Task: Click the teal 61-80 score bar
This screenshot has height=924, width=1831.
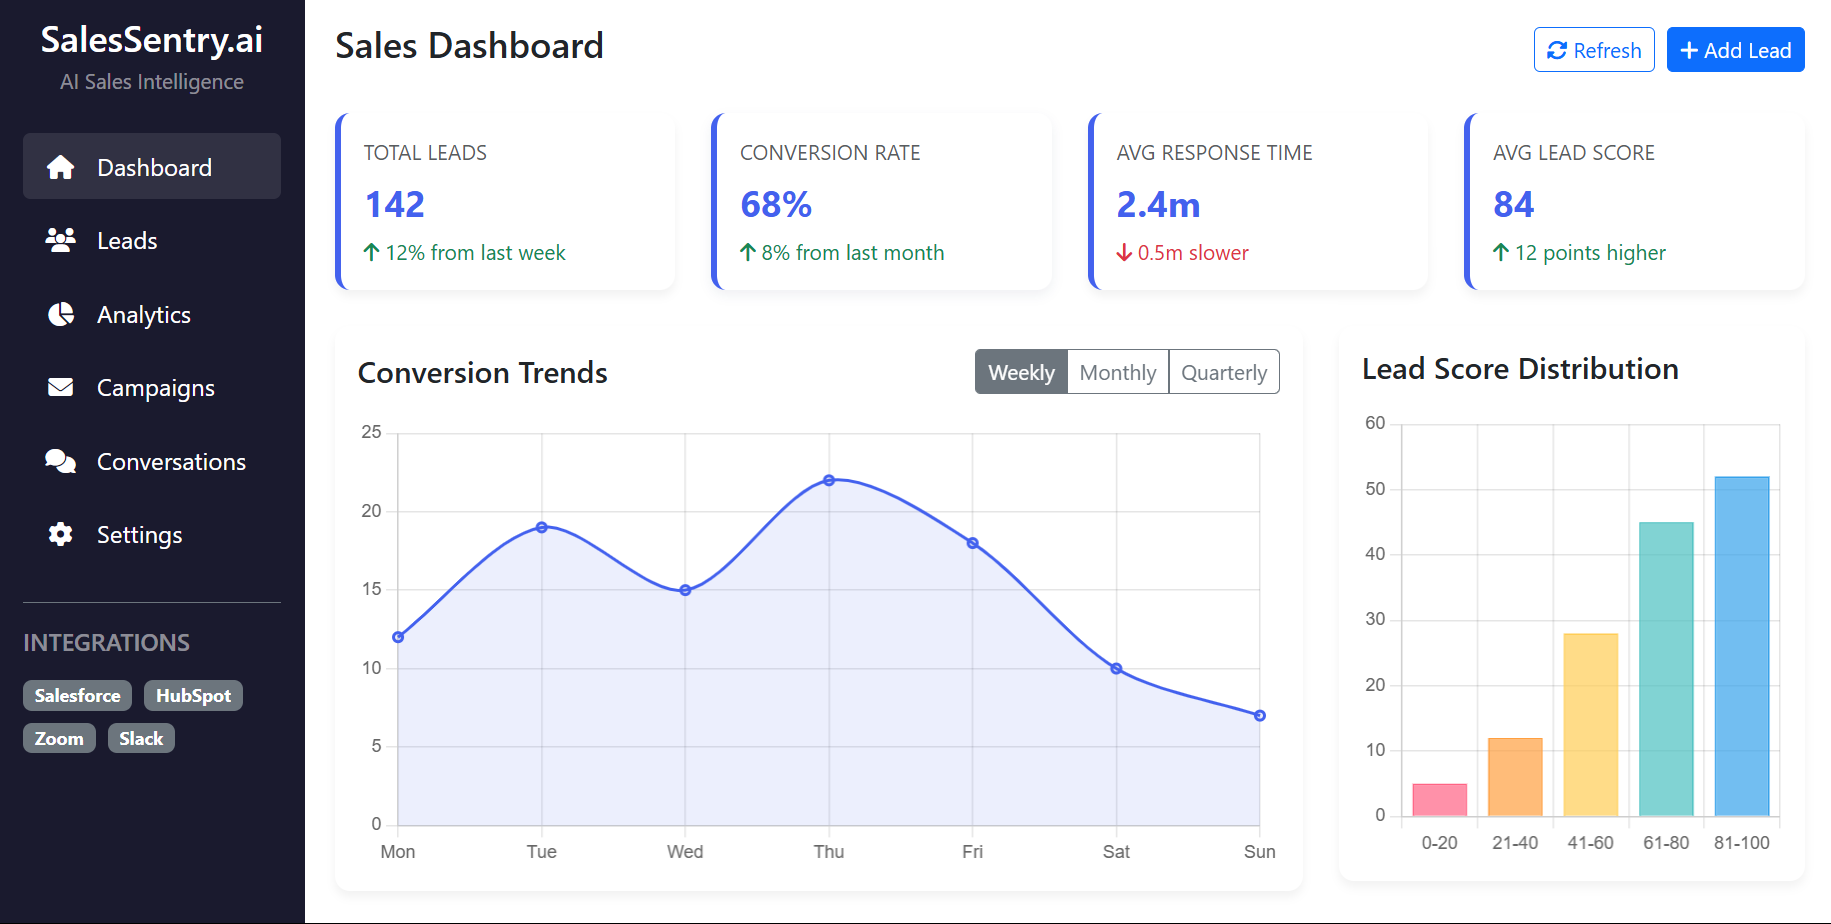Action: [x=1666, y=669]
